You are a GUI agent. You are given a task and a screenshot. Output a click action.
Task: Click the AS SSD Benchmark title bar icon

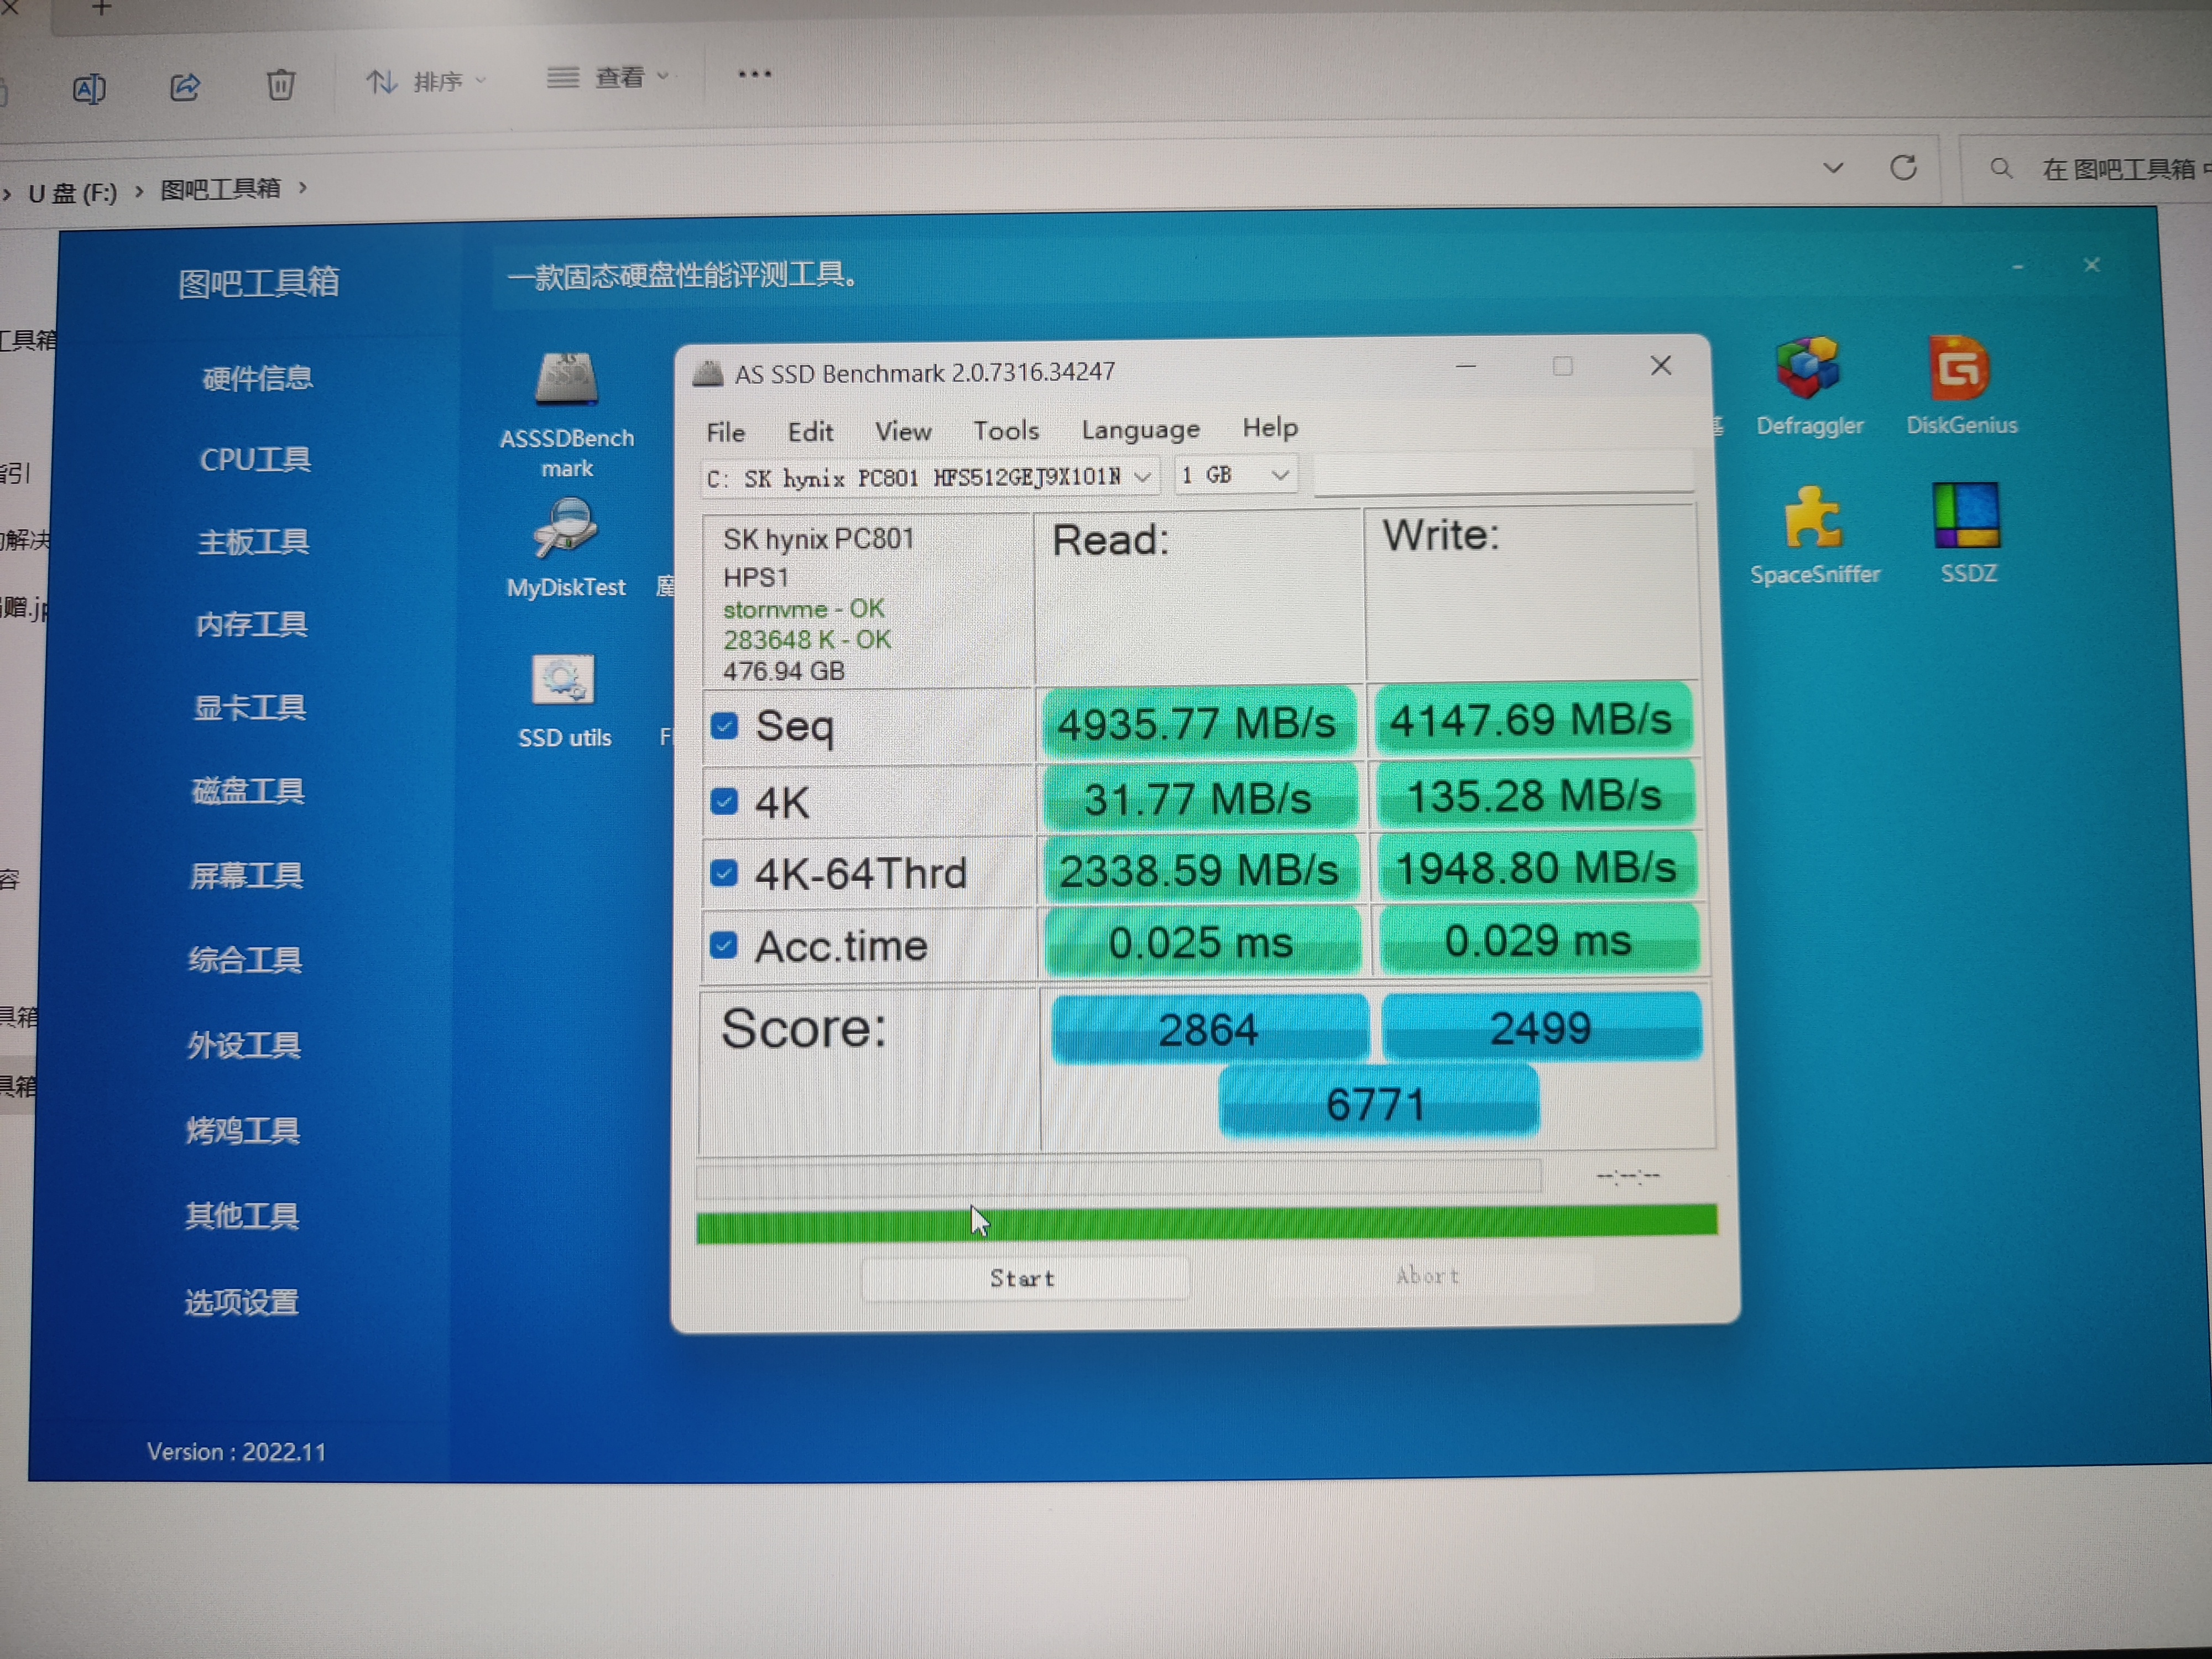point(708,374)
